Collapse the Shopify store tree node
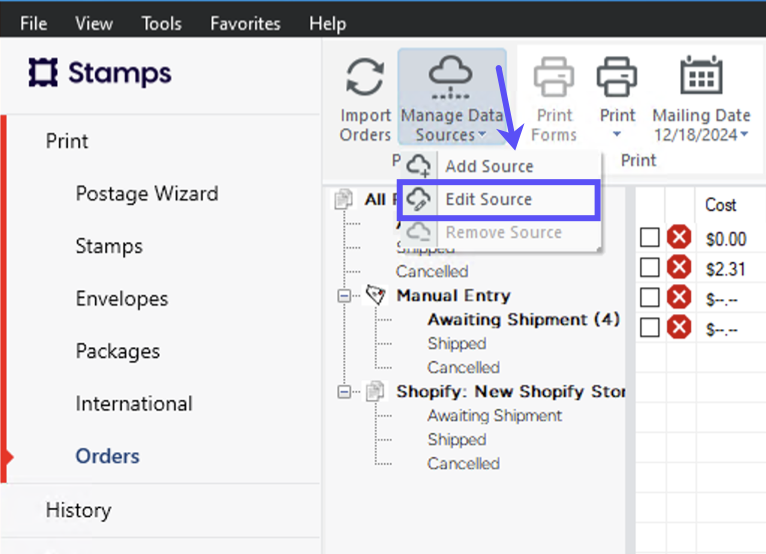Screen dimensions: 766x554 [344, 392]
